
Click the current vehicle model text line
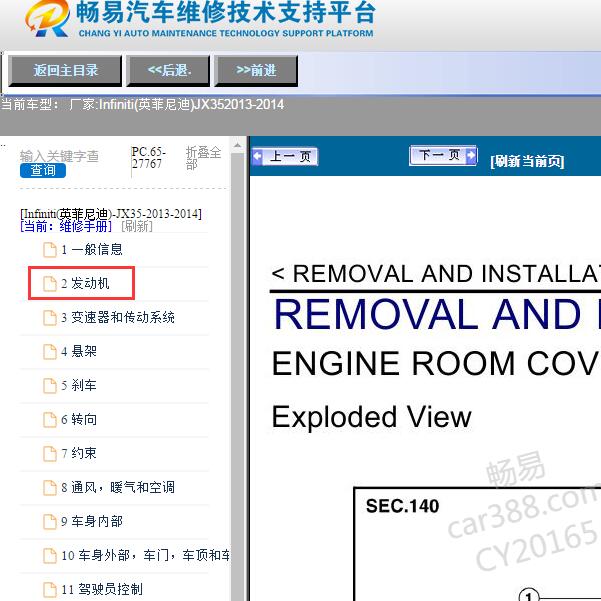pos(142,104)
